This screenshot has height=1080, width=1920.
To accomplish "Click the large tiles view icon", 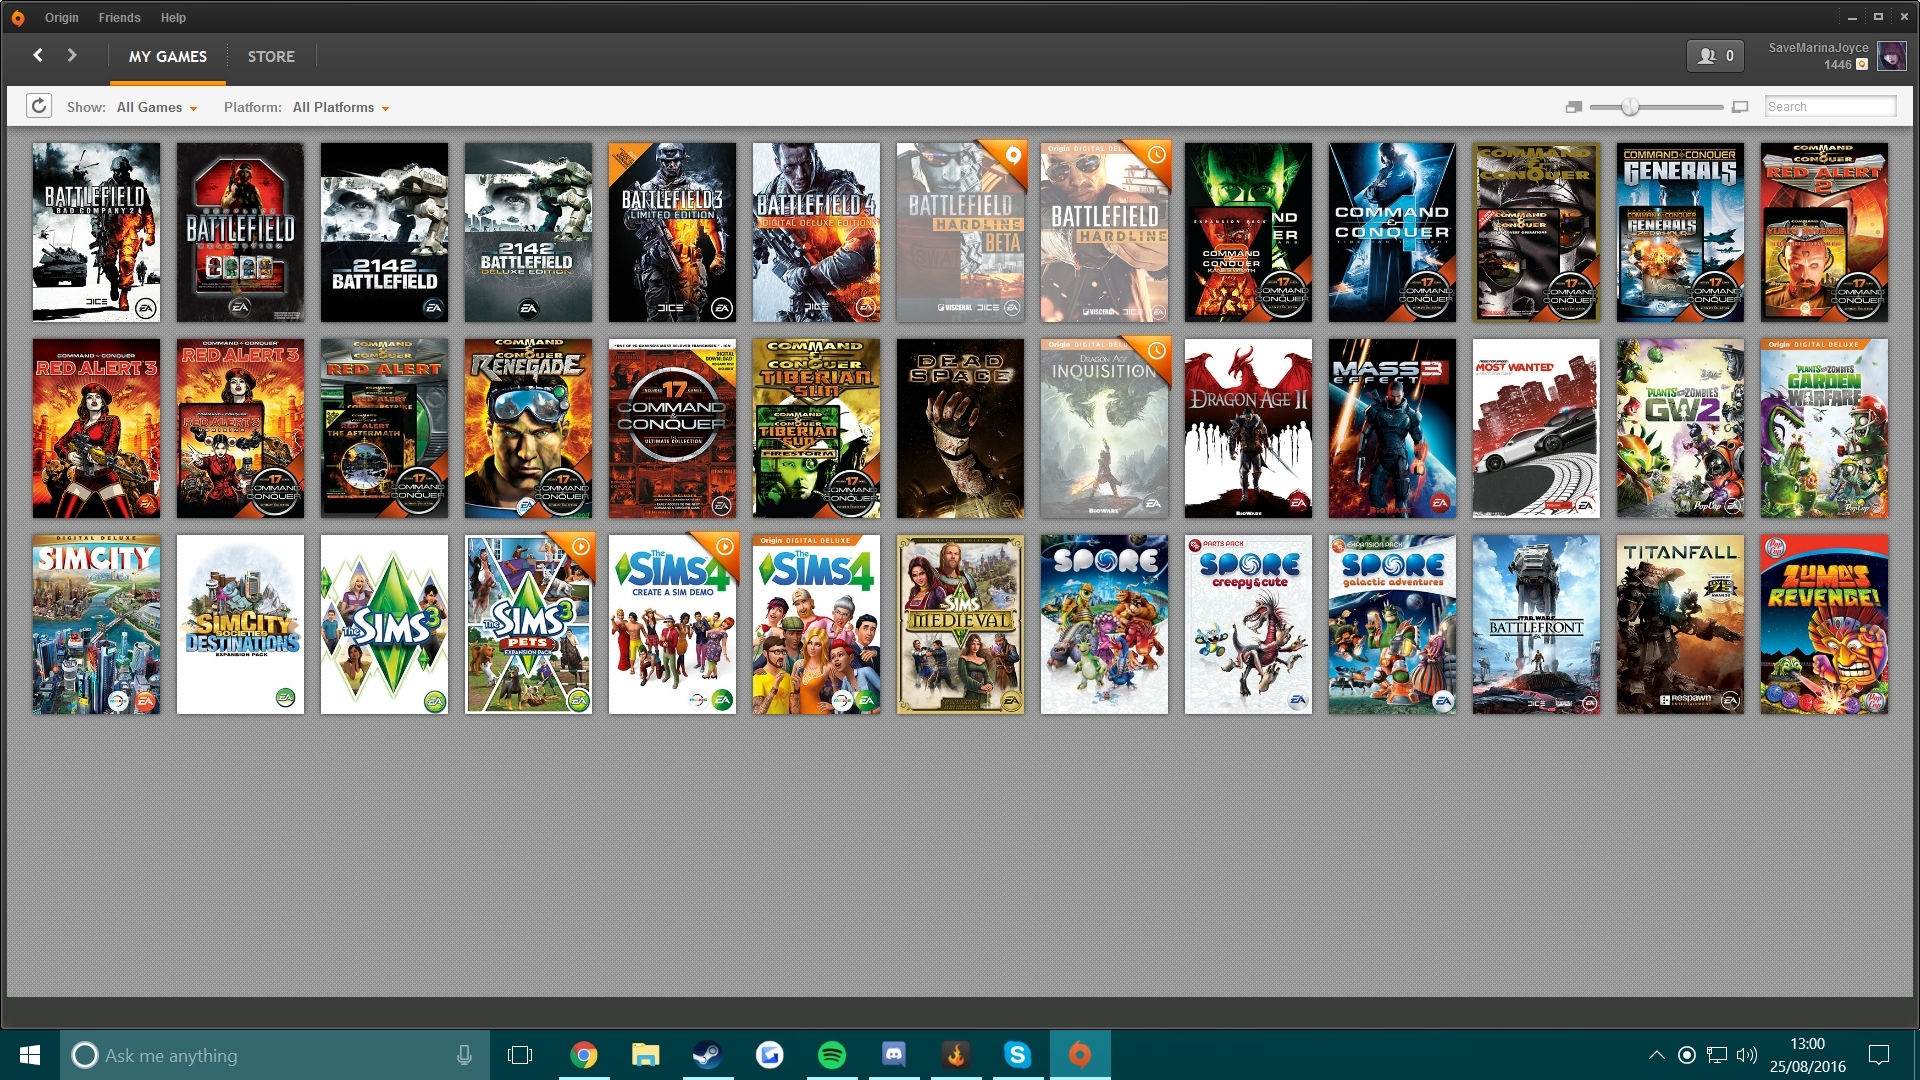I will [1740, 107].
